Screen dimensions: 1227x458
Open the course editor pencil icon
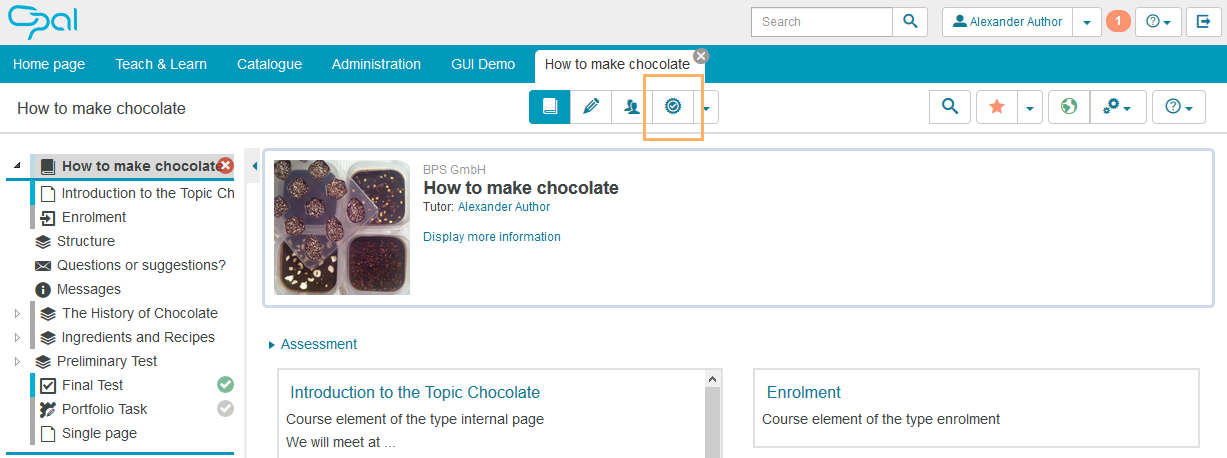click(x=591, y=107)
